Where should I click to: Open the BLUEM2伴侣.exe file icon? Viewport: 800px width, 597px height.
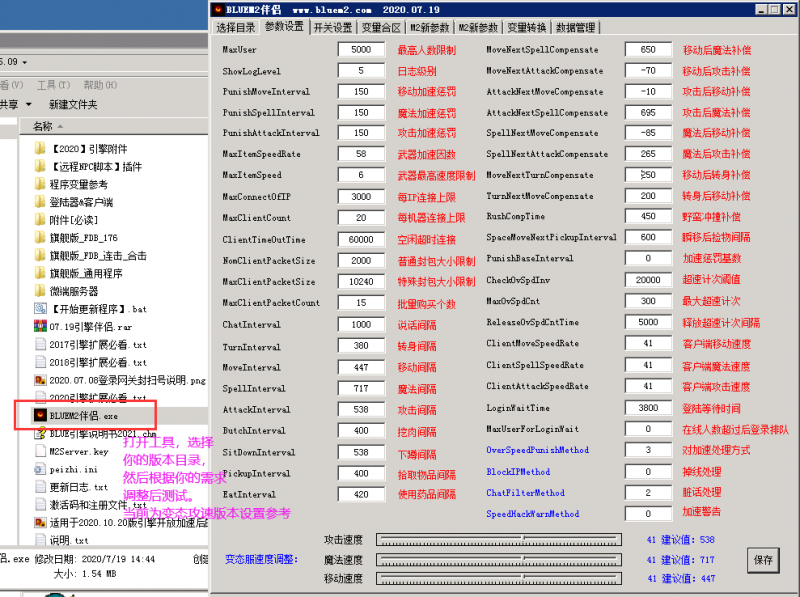coord(40,414)
